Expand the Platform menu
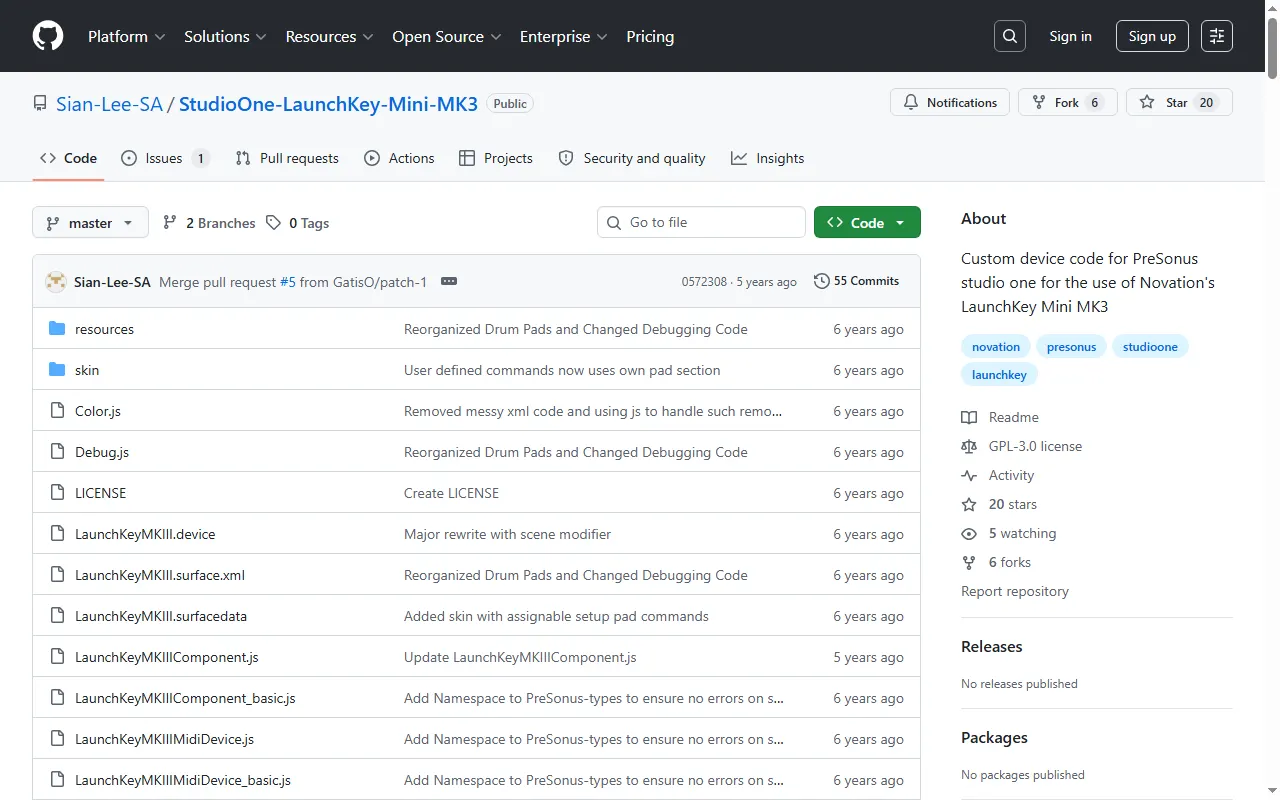The height and width of the screenshot is (800, 1280). click(x=126, y=36)
